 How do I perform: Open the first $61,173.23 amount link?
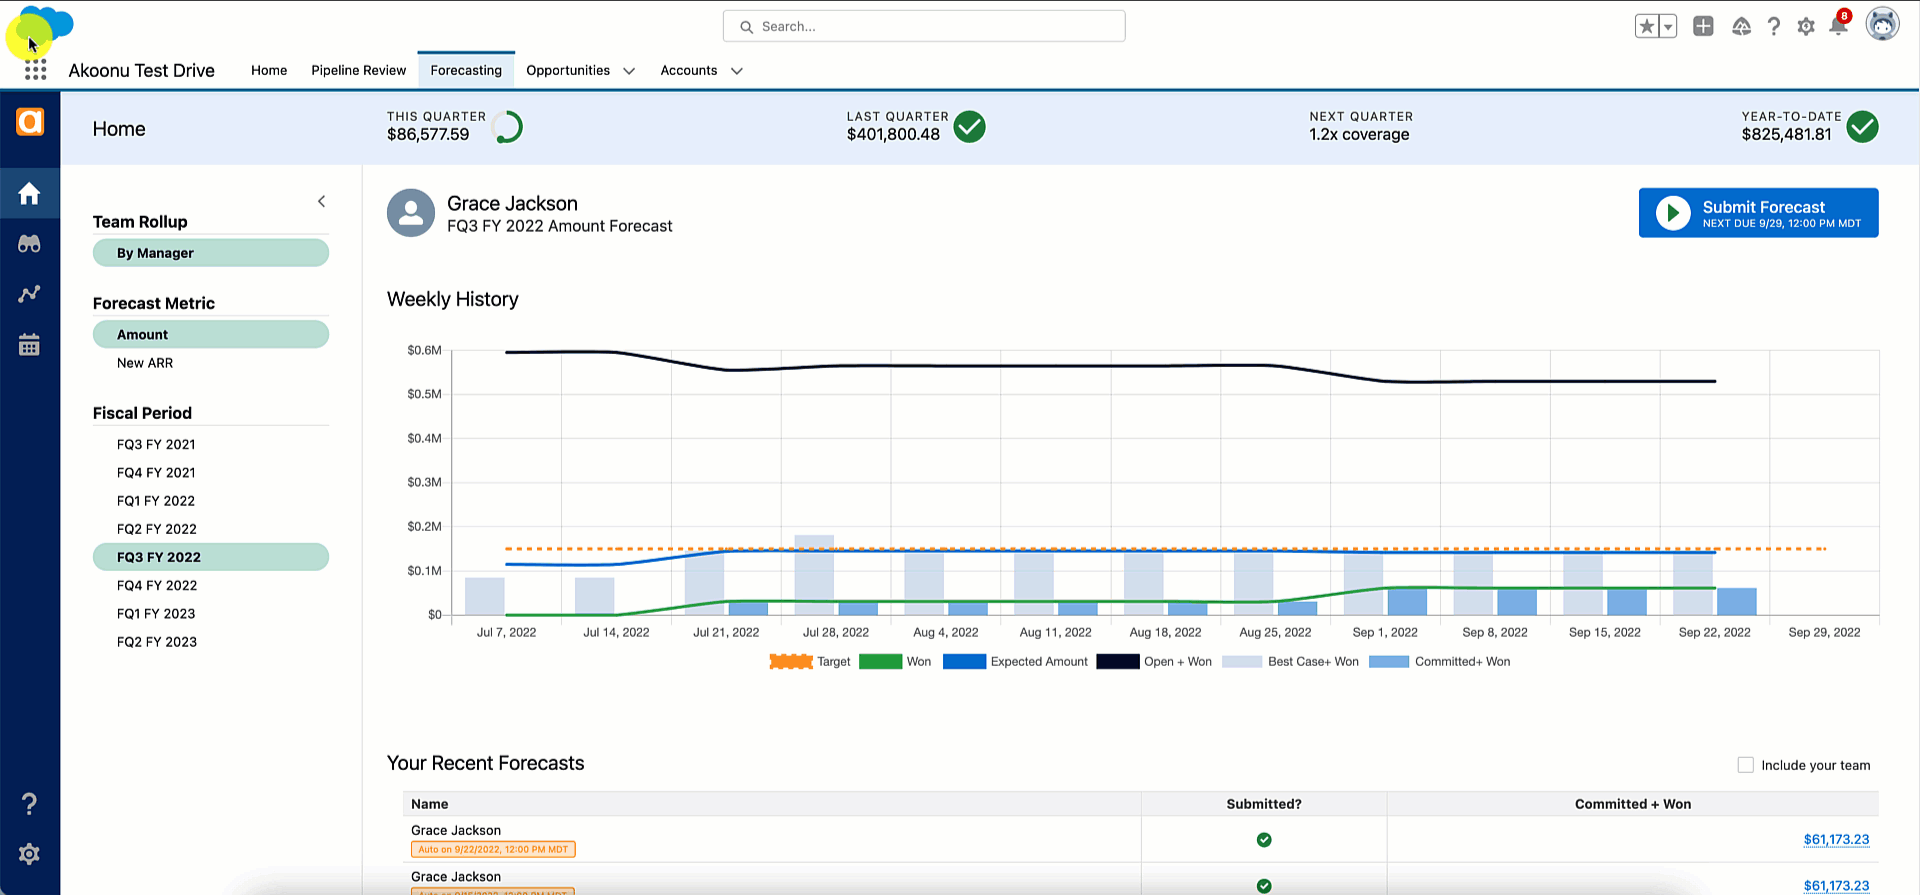(x=1836, y=840)
